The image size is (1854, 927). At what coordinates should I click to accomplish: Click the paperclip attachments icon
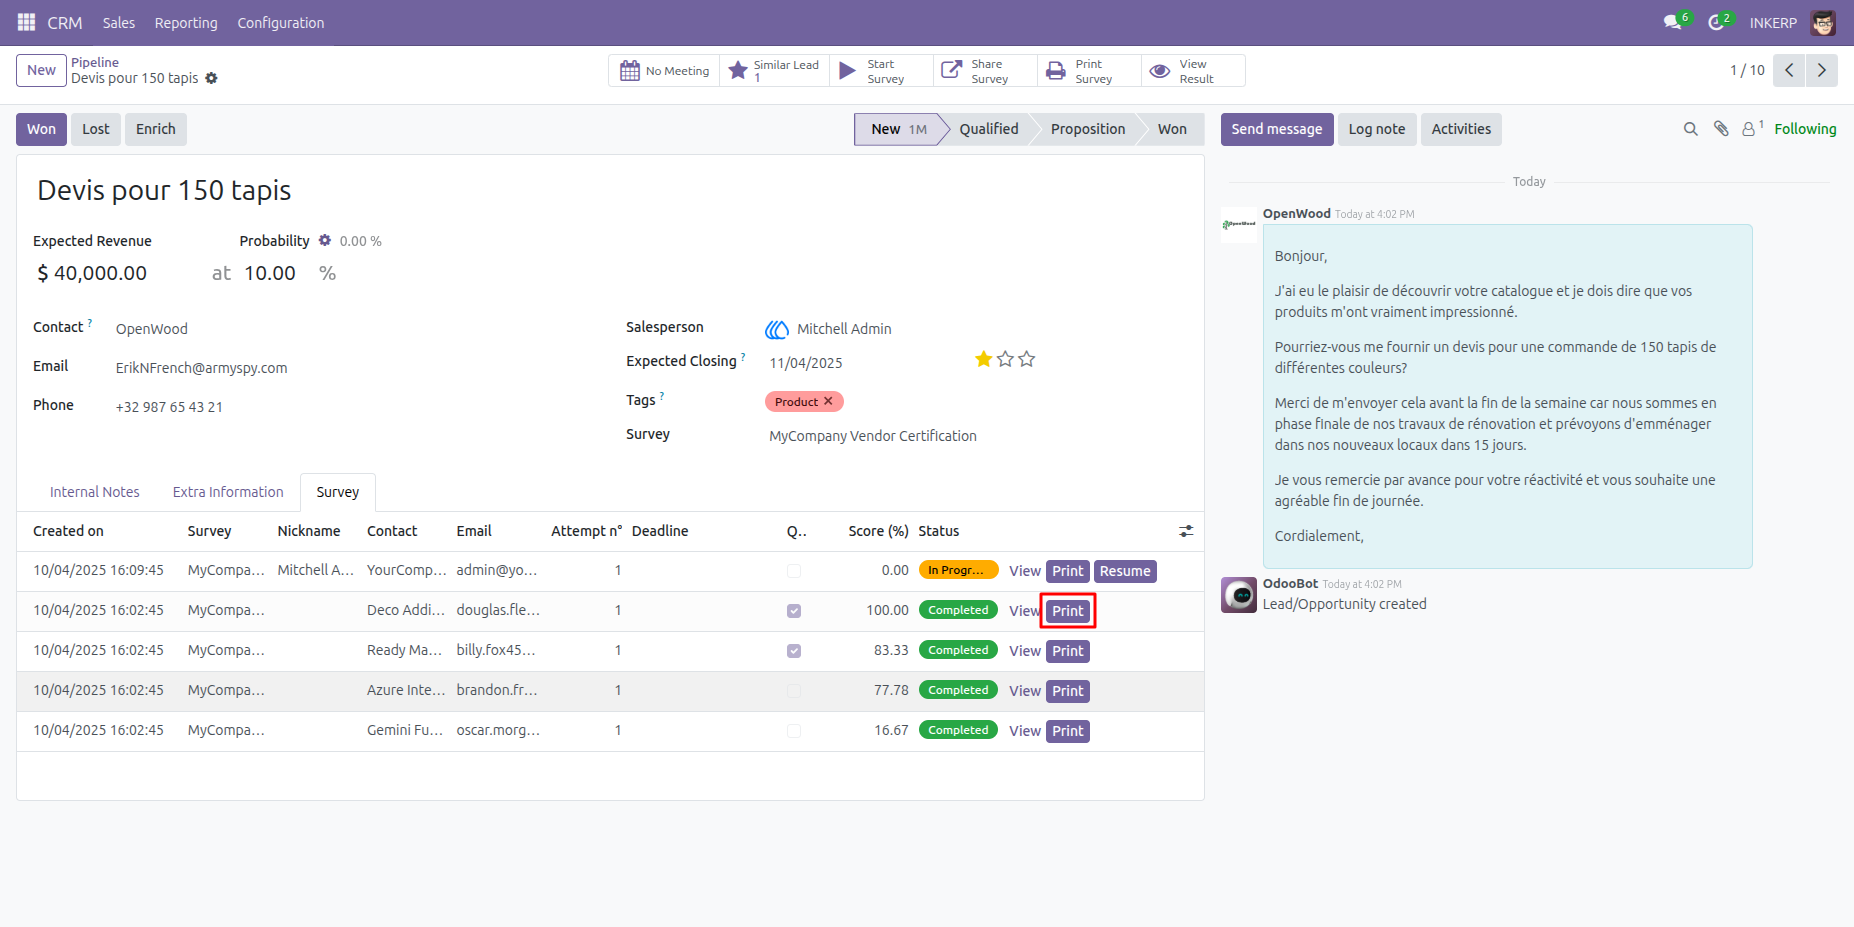point(1721,129)
